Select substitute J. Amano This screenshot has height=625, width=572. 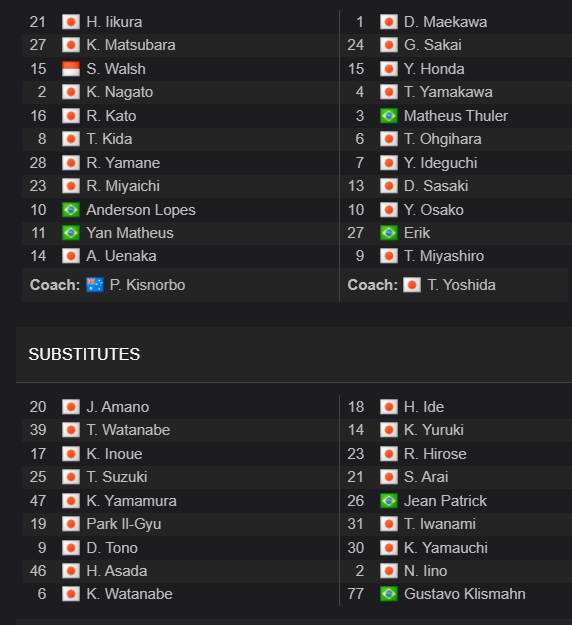point(118,407)
